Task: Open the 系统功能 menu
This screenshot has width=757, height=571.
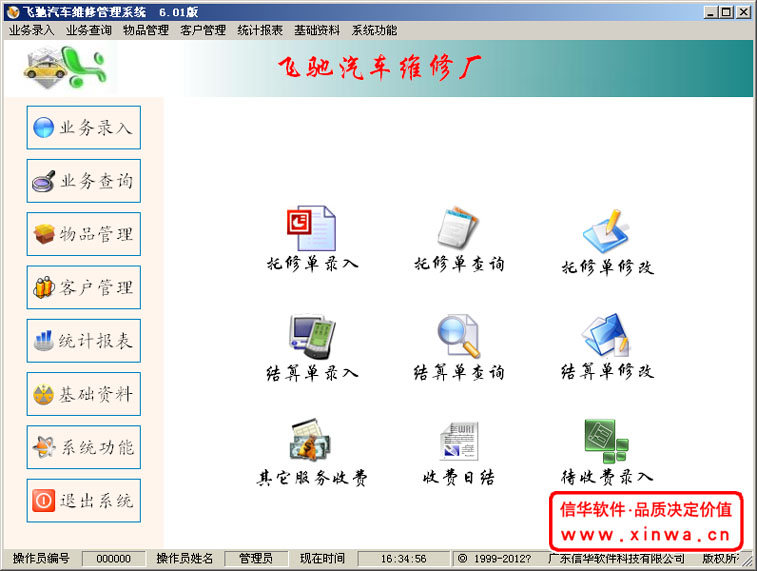Action: (374, 30)
